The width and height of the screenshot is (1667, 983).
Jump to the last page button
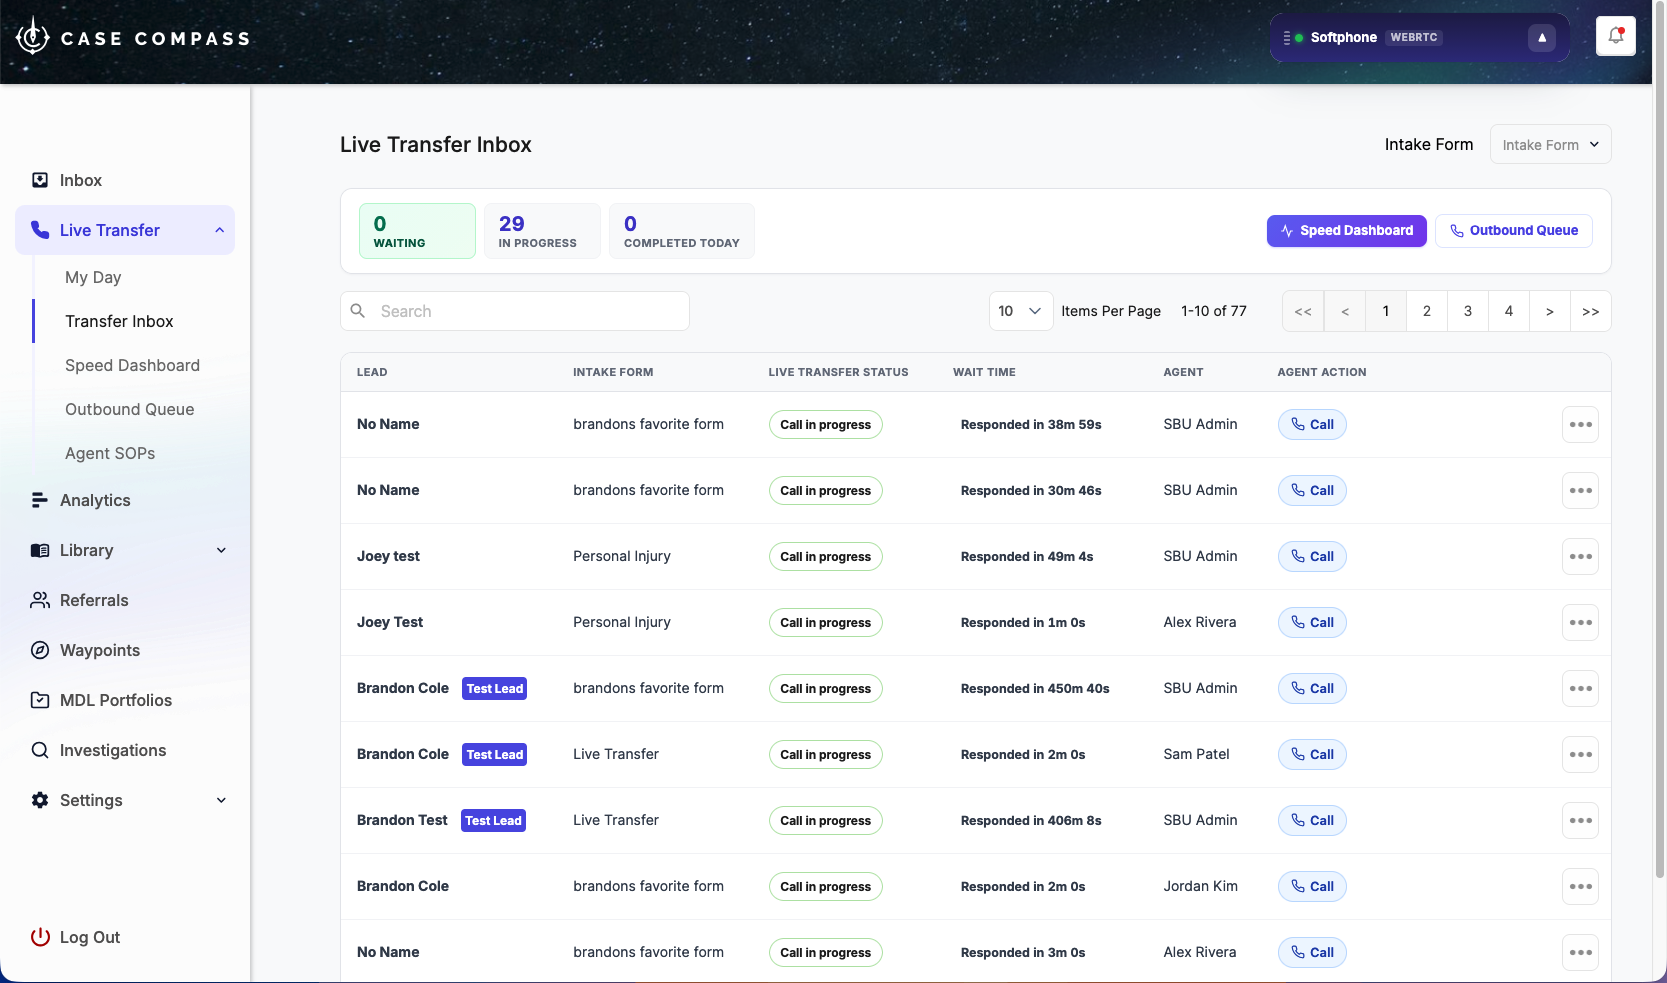click(x=1590, y=311)
